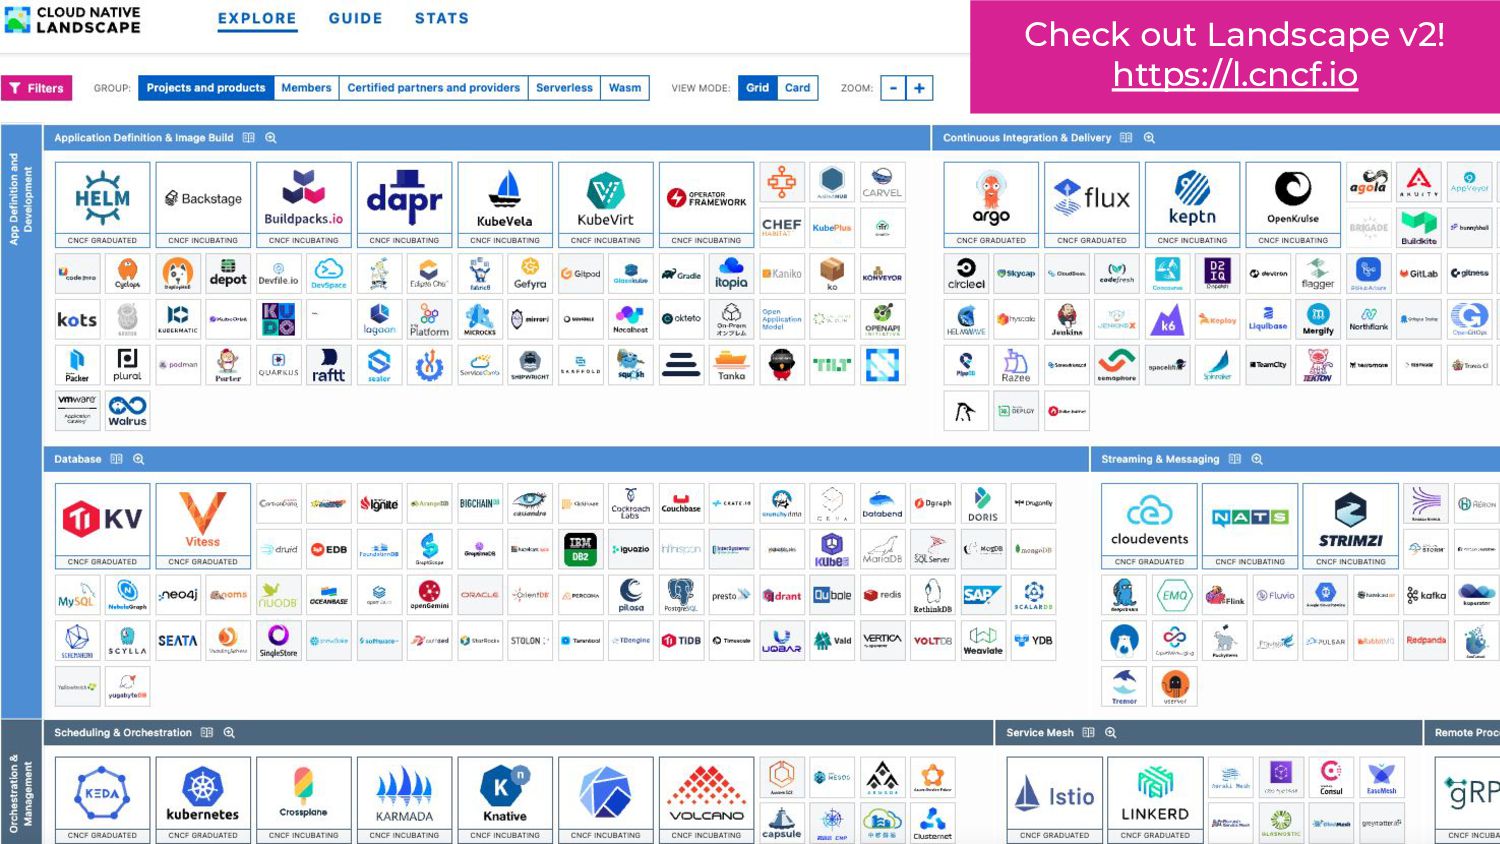Select Projects and products group

(206, 88)
